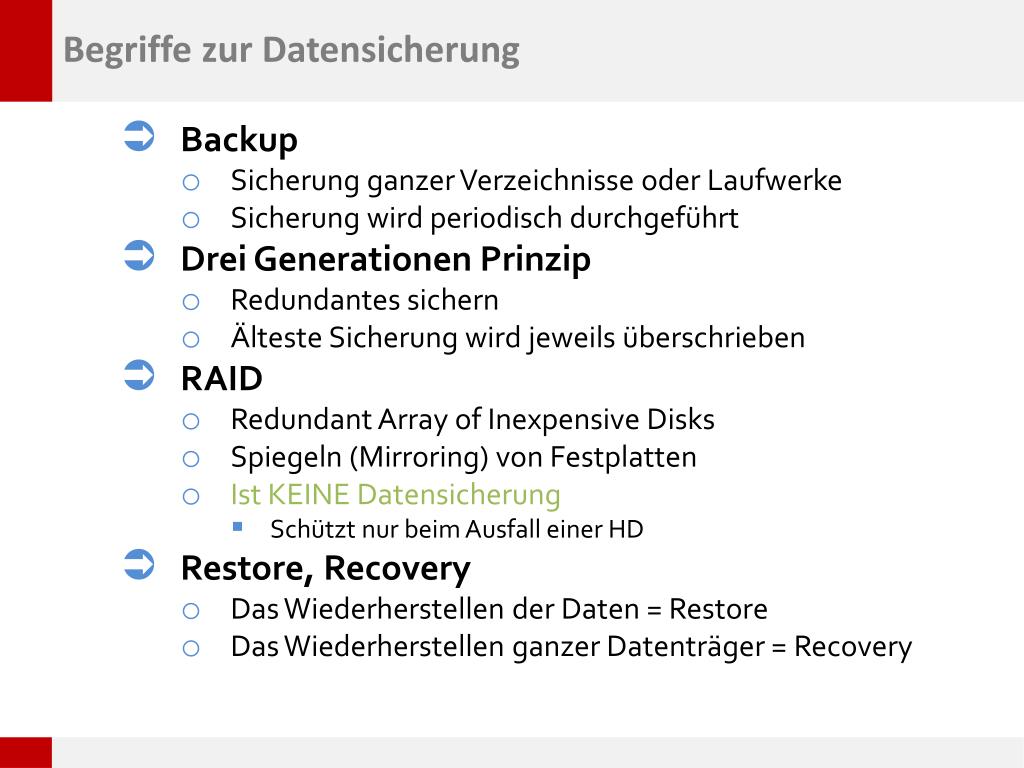Click the line Älteste Sicherung wird jeweils überschrieben
The image size is (1024, 768).
(518, 338)
